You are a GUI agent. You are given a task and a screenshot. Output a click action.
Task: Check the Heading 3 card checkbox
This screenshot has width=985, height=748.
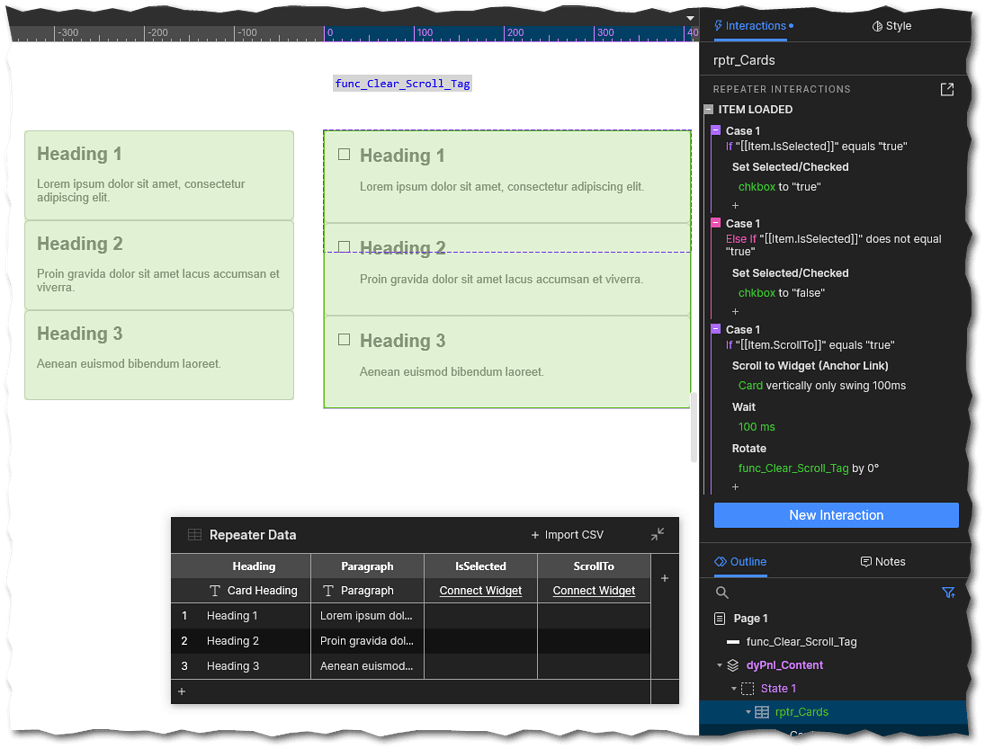pyautogui.click(x=344, y=340)
